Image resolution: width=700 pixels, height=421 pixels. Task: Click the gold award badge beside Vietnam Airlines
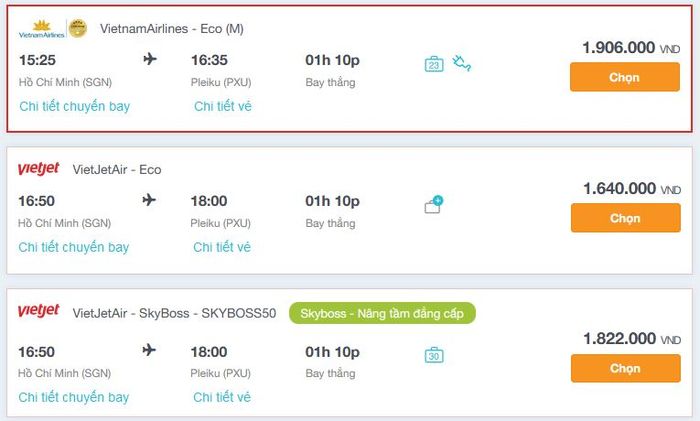pyautogui.click(x=78, y=29)
